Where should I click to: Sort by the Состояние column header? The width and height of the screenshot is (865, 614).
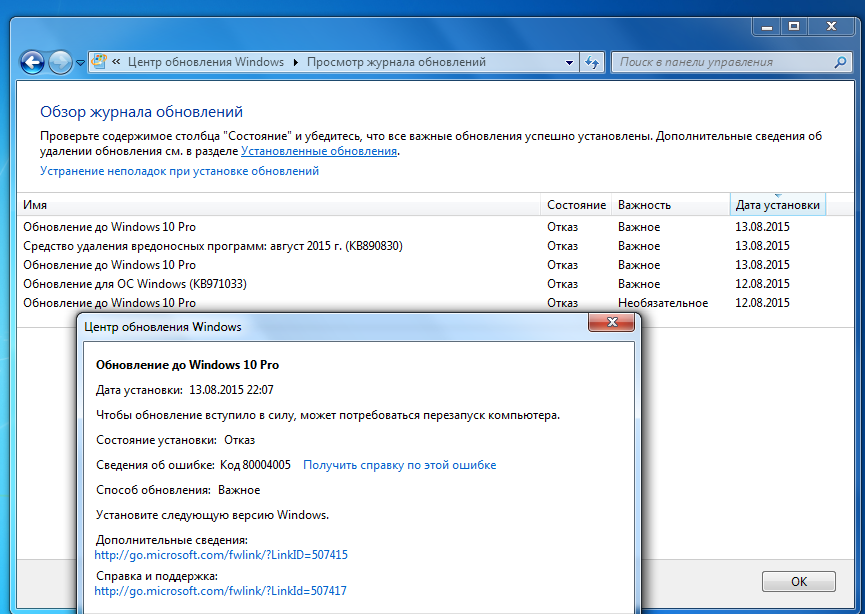(576, 205)
